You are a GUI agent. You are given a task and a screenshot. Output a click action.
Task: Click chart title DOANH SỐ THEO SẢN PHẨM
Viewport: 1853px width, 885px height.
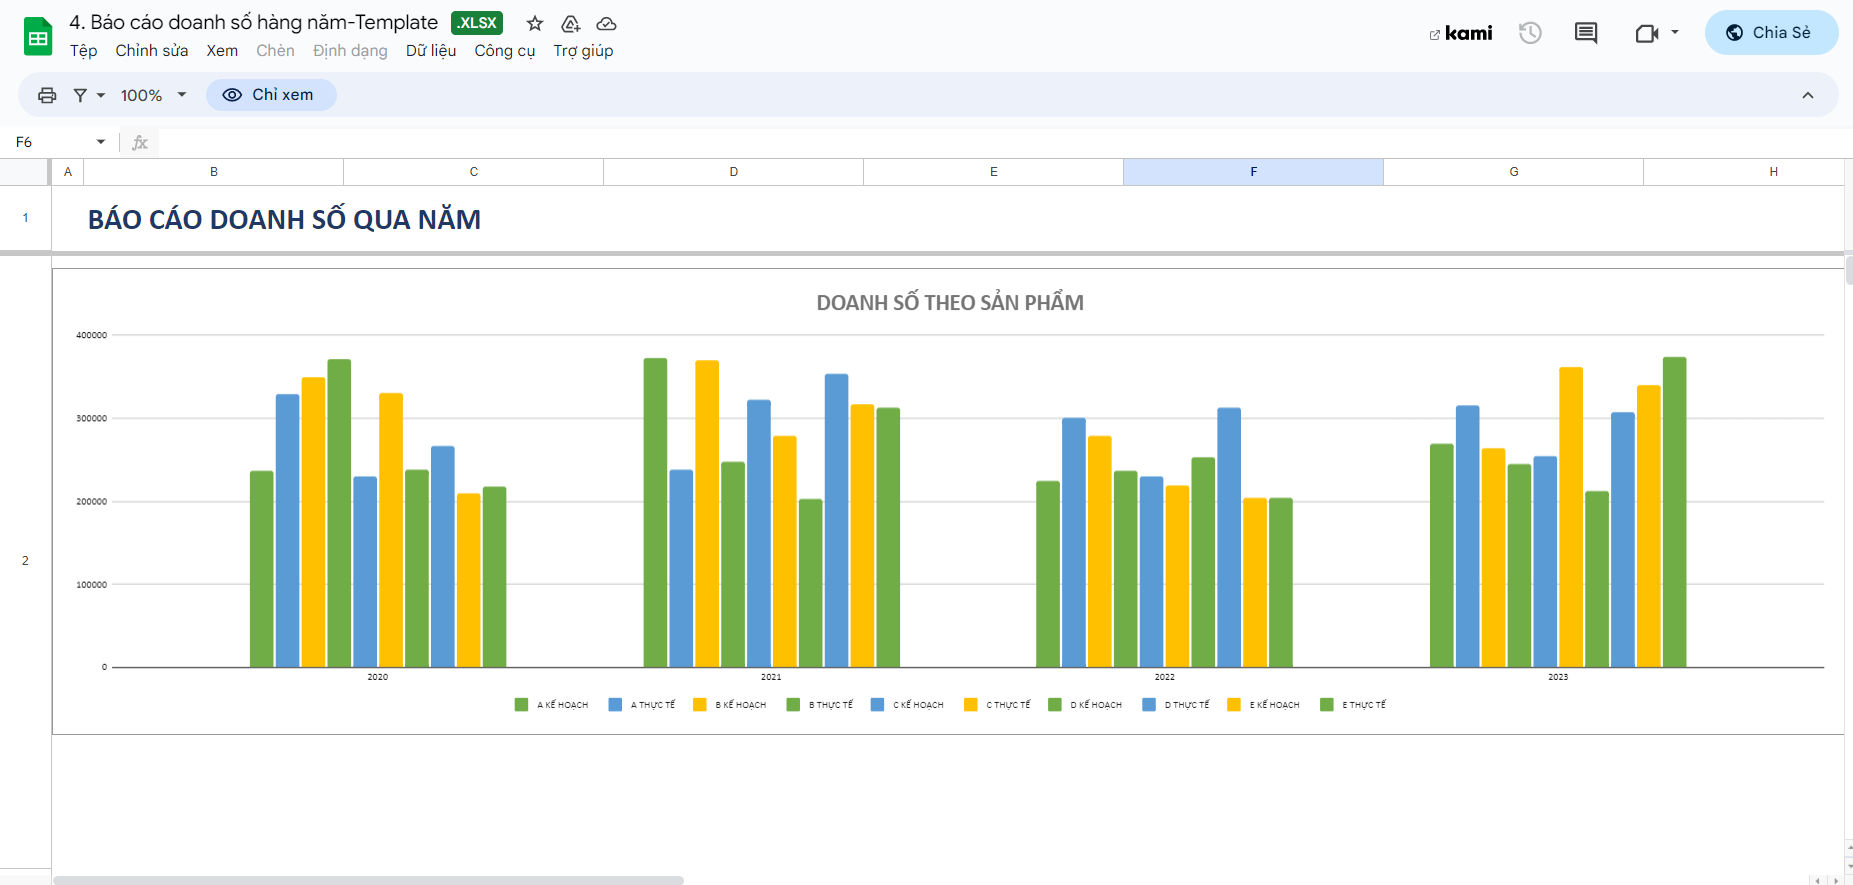pos(950,303)
